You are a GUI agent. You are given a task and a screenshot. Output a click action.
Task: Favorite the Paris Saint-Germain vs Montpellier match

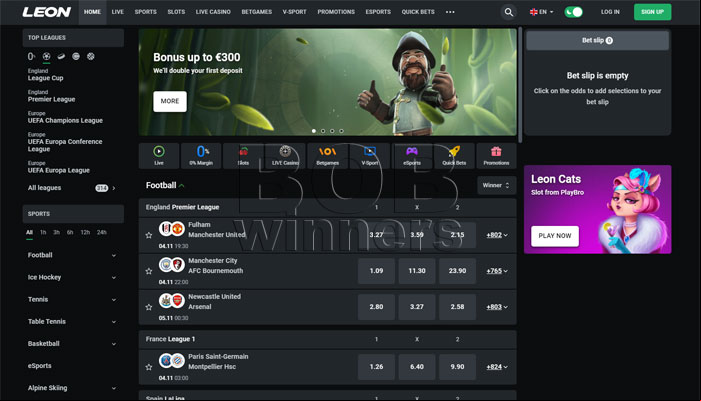click(149, 367)
